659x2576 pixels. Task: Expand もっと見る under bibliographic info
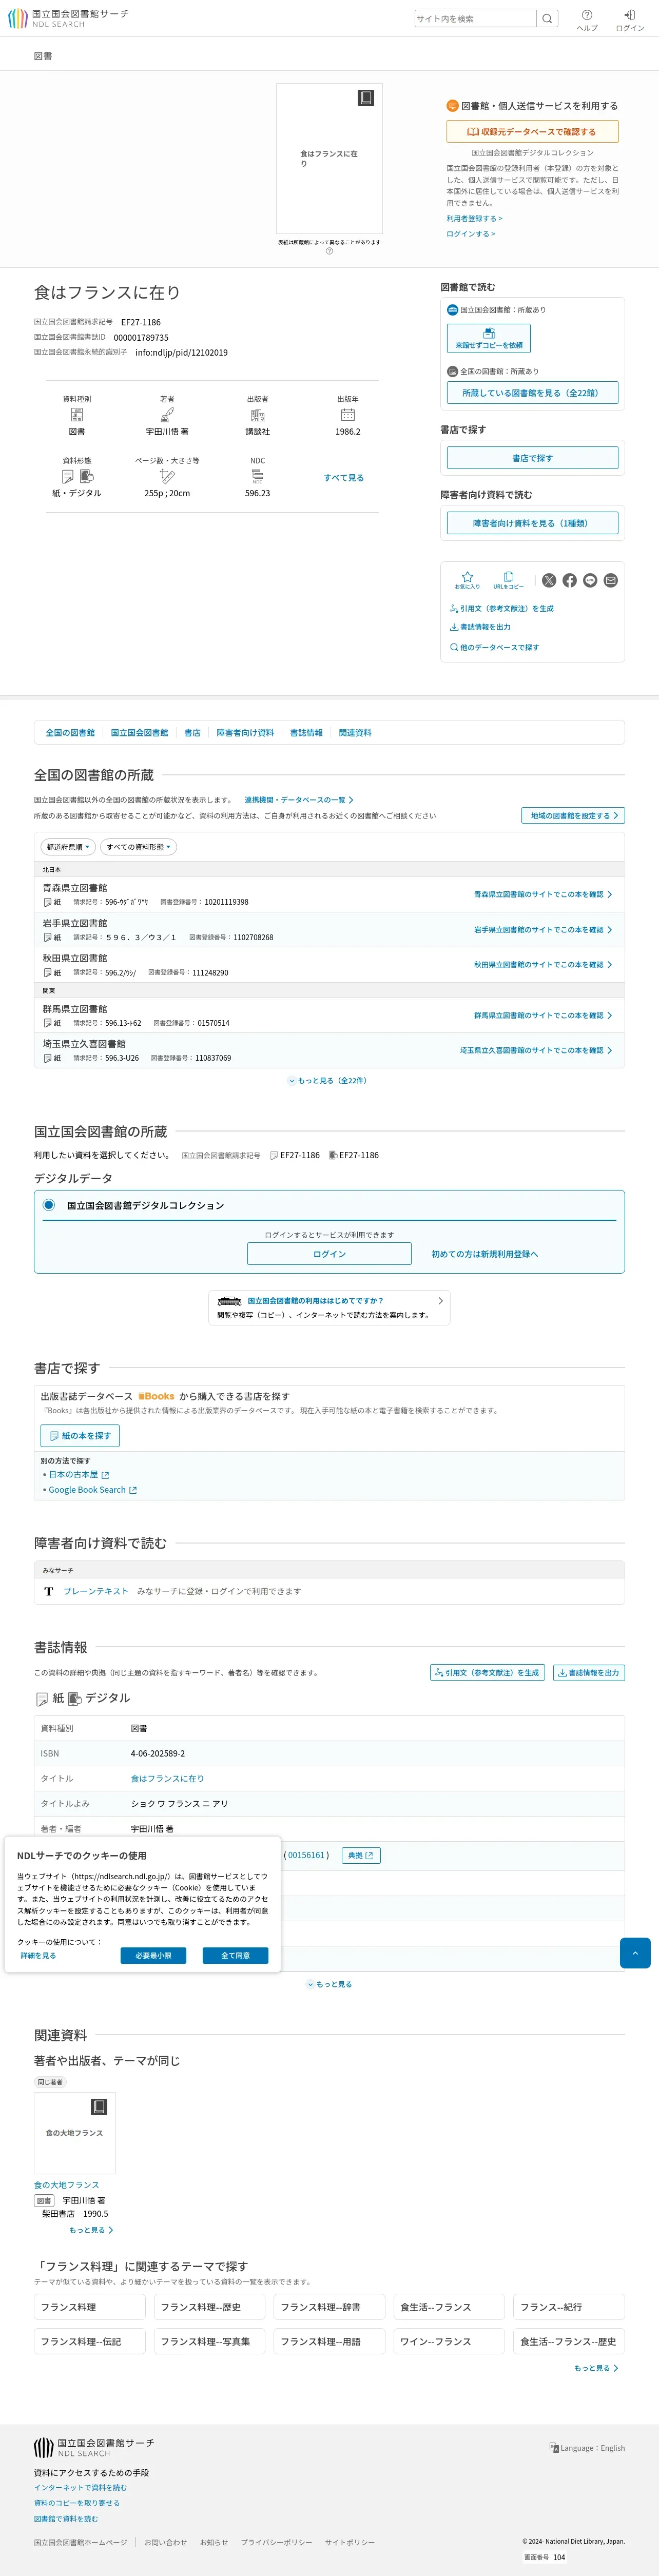(x=329, y=1984)
